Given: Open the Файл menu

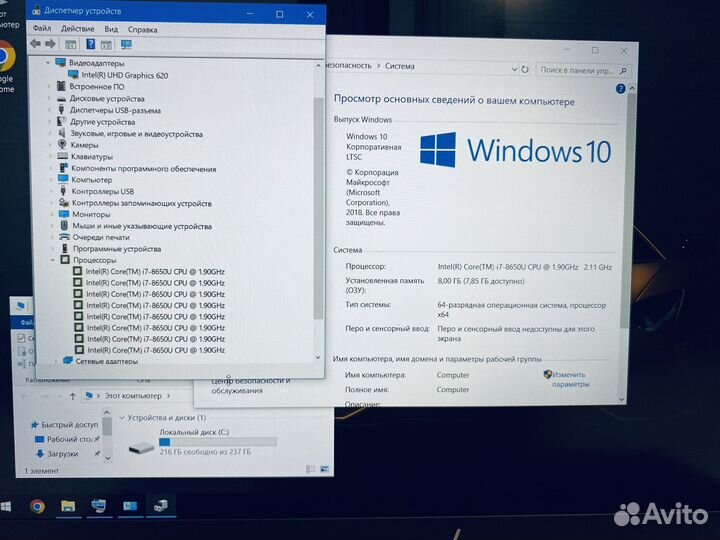Looking at the screenshot, I should click(x=42, y=28).
